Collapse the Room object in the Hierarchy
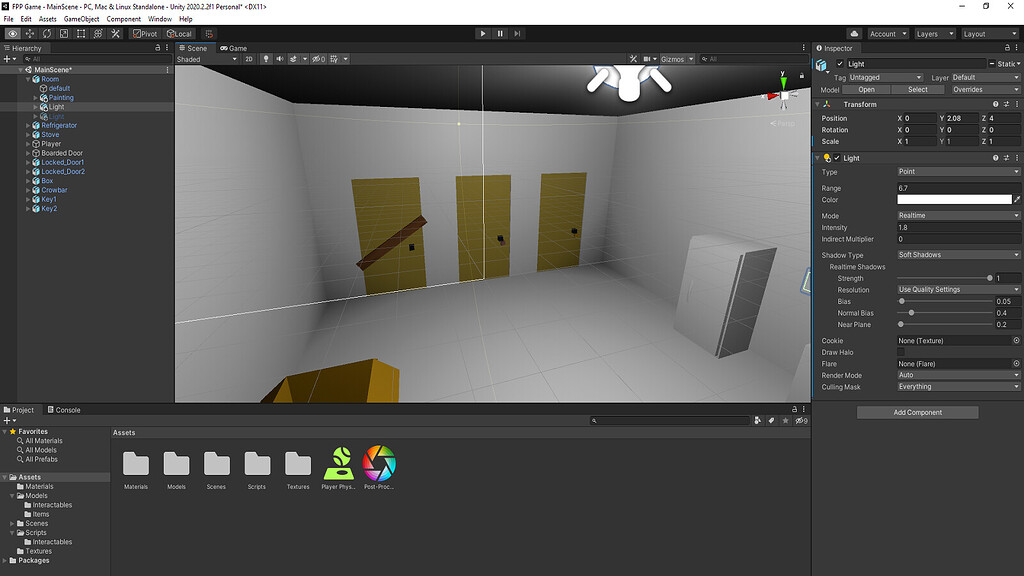 click(27, 78)
